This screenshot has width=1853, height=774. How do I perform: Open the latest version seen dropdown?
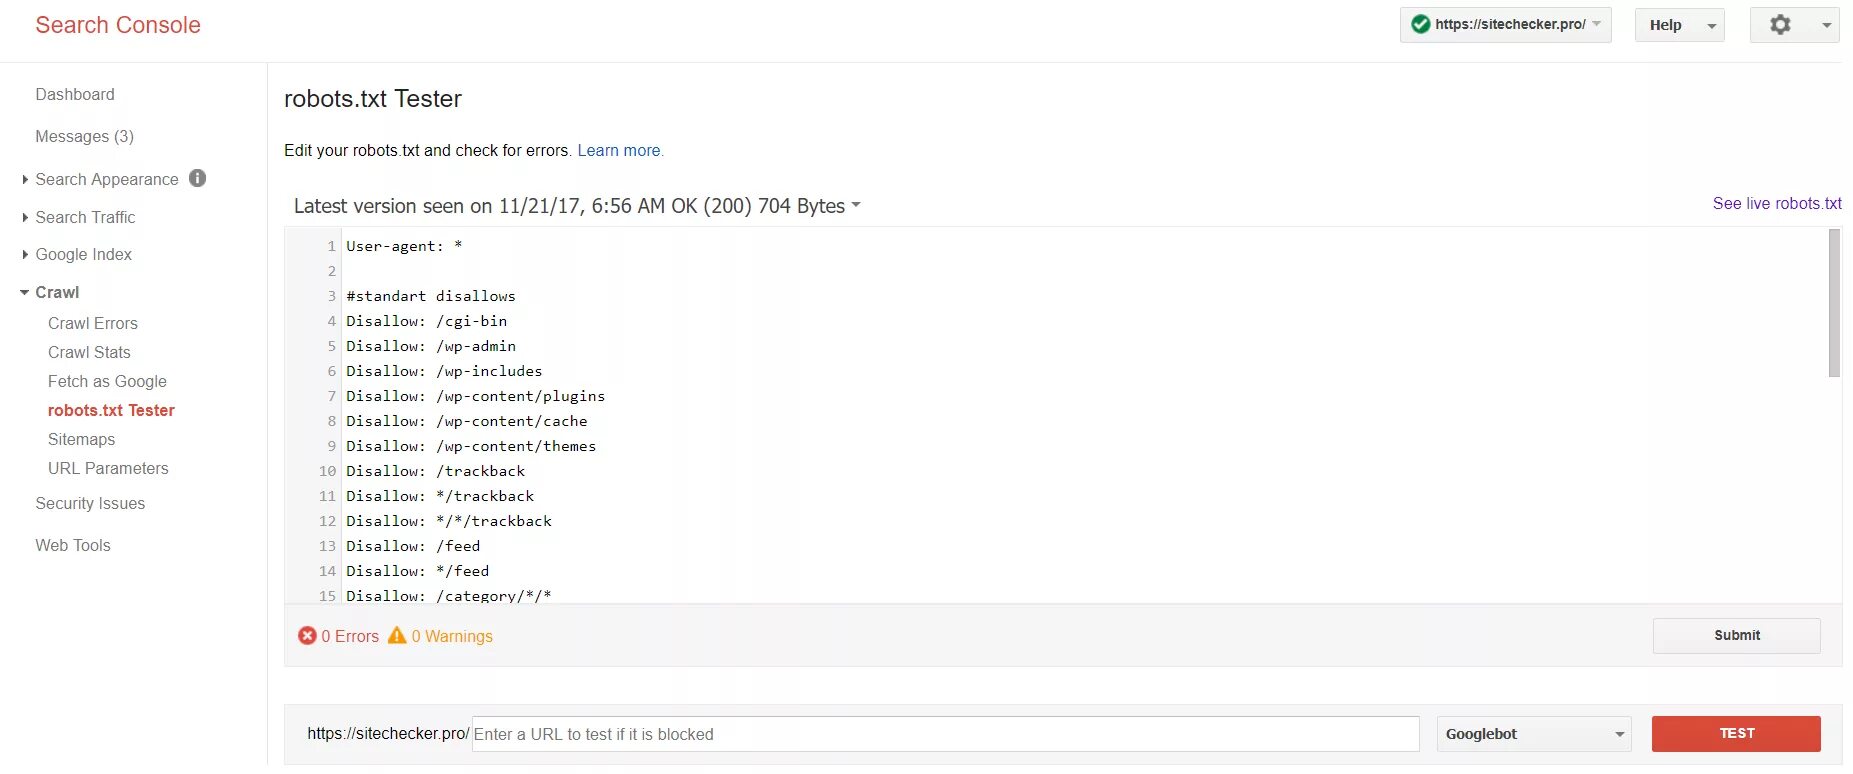(856, 206)
